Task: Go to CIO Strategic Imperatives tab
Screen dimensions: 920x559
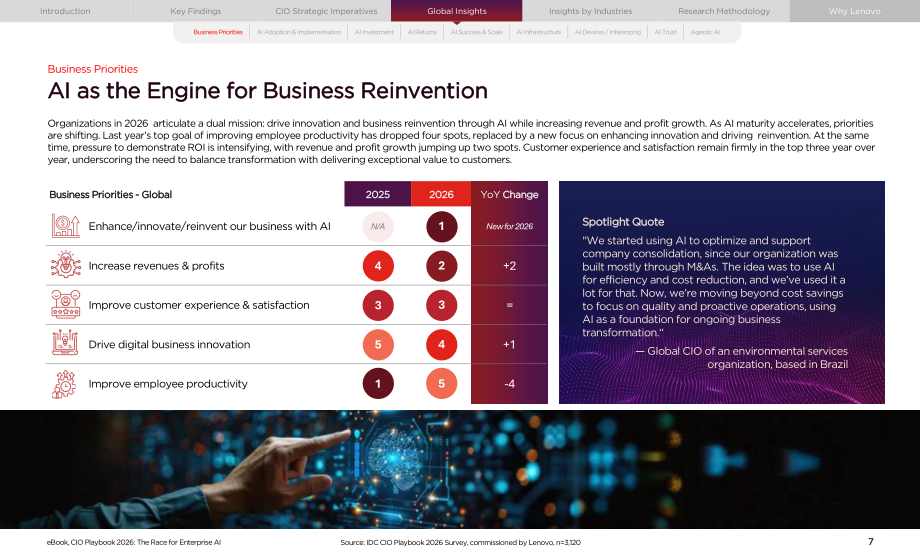Action: click(x=326, y=11)
